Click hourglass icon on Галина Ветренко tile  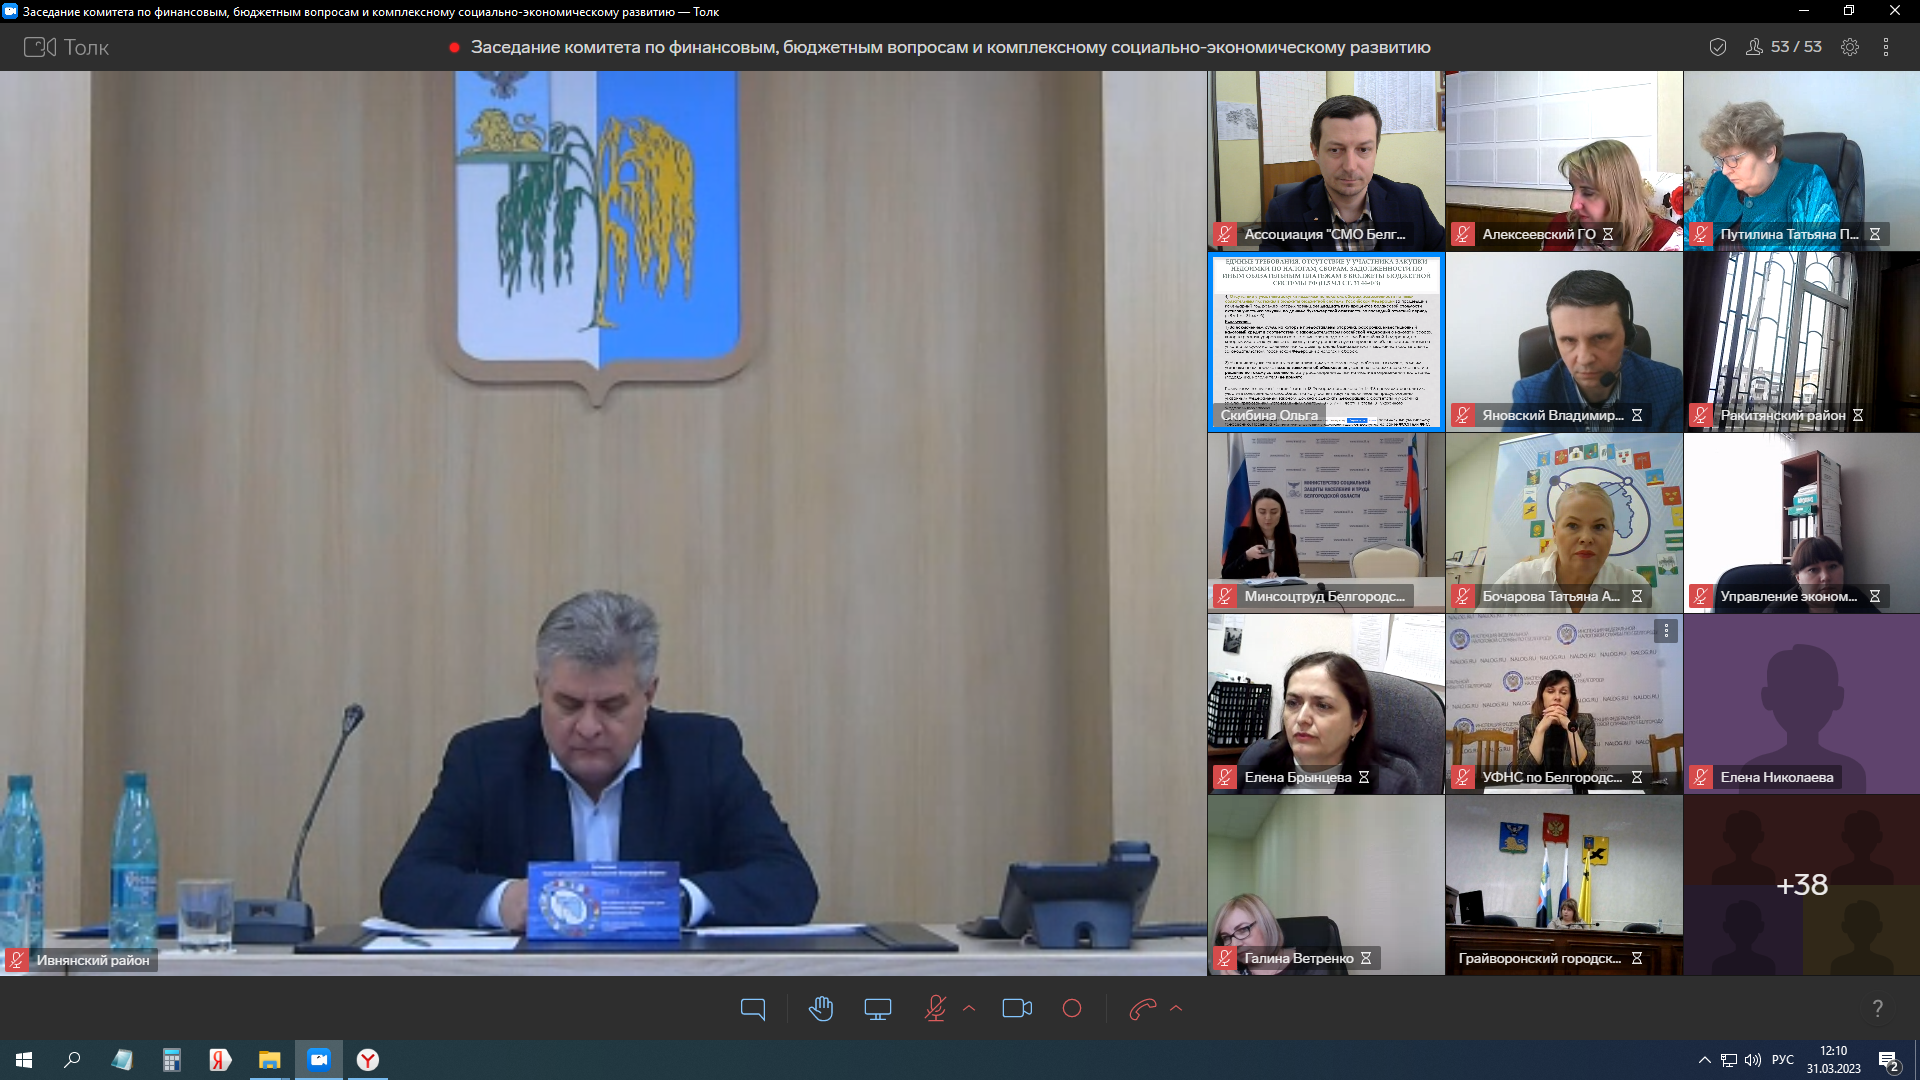click(1366, 958)
